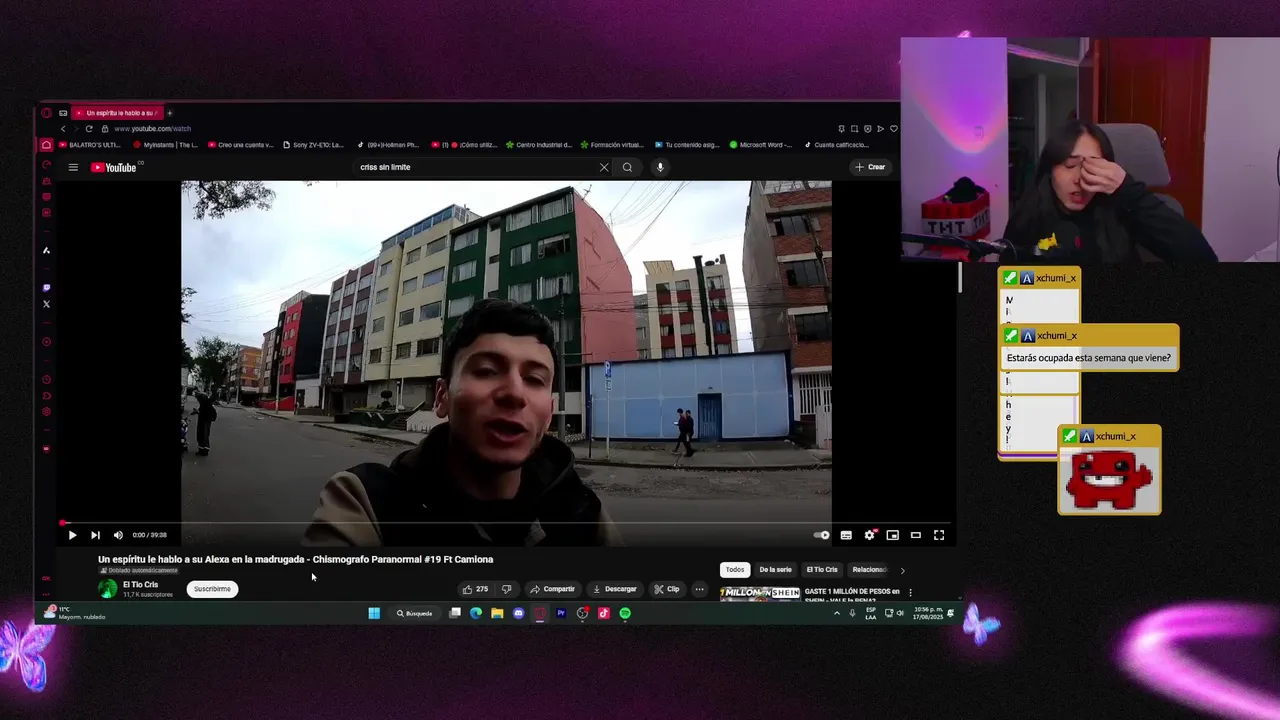Click the Crear button
The width and height of the screenshot is (1280, 720).
pyautogui.click(x=870, y=167)
